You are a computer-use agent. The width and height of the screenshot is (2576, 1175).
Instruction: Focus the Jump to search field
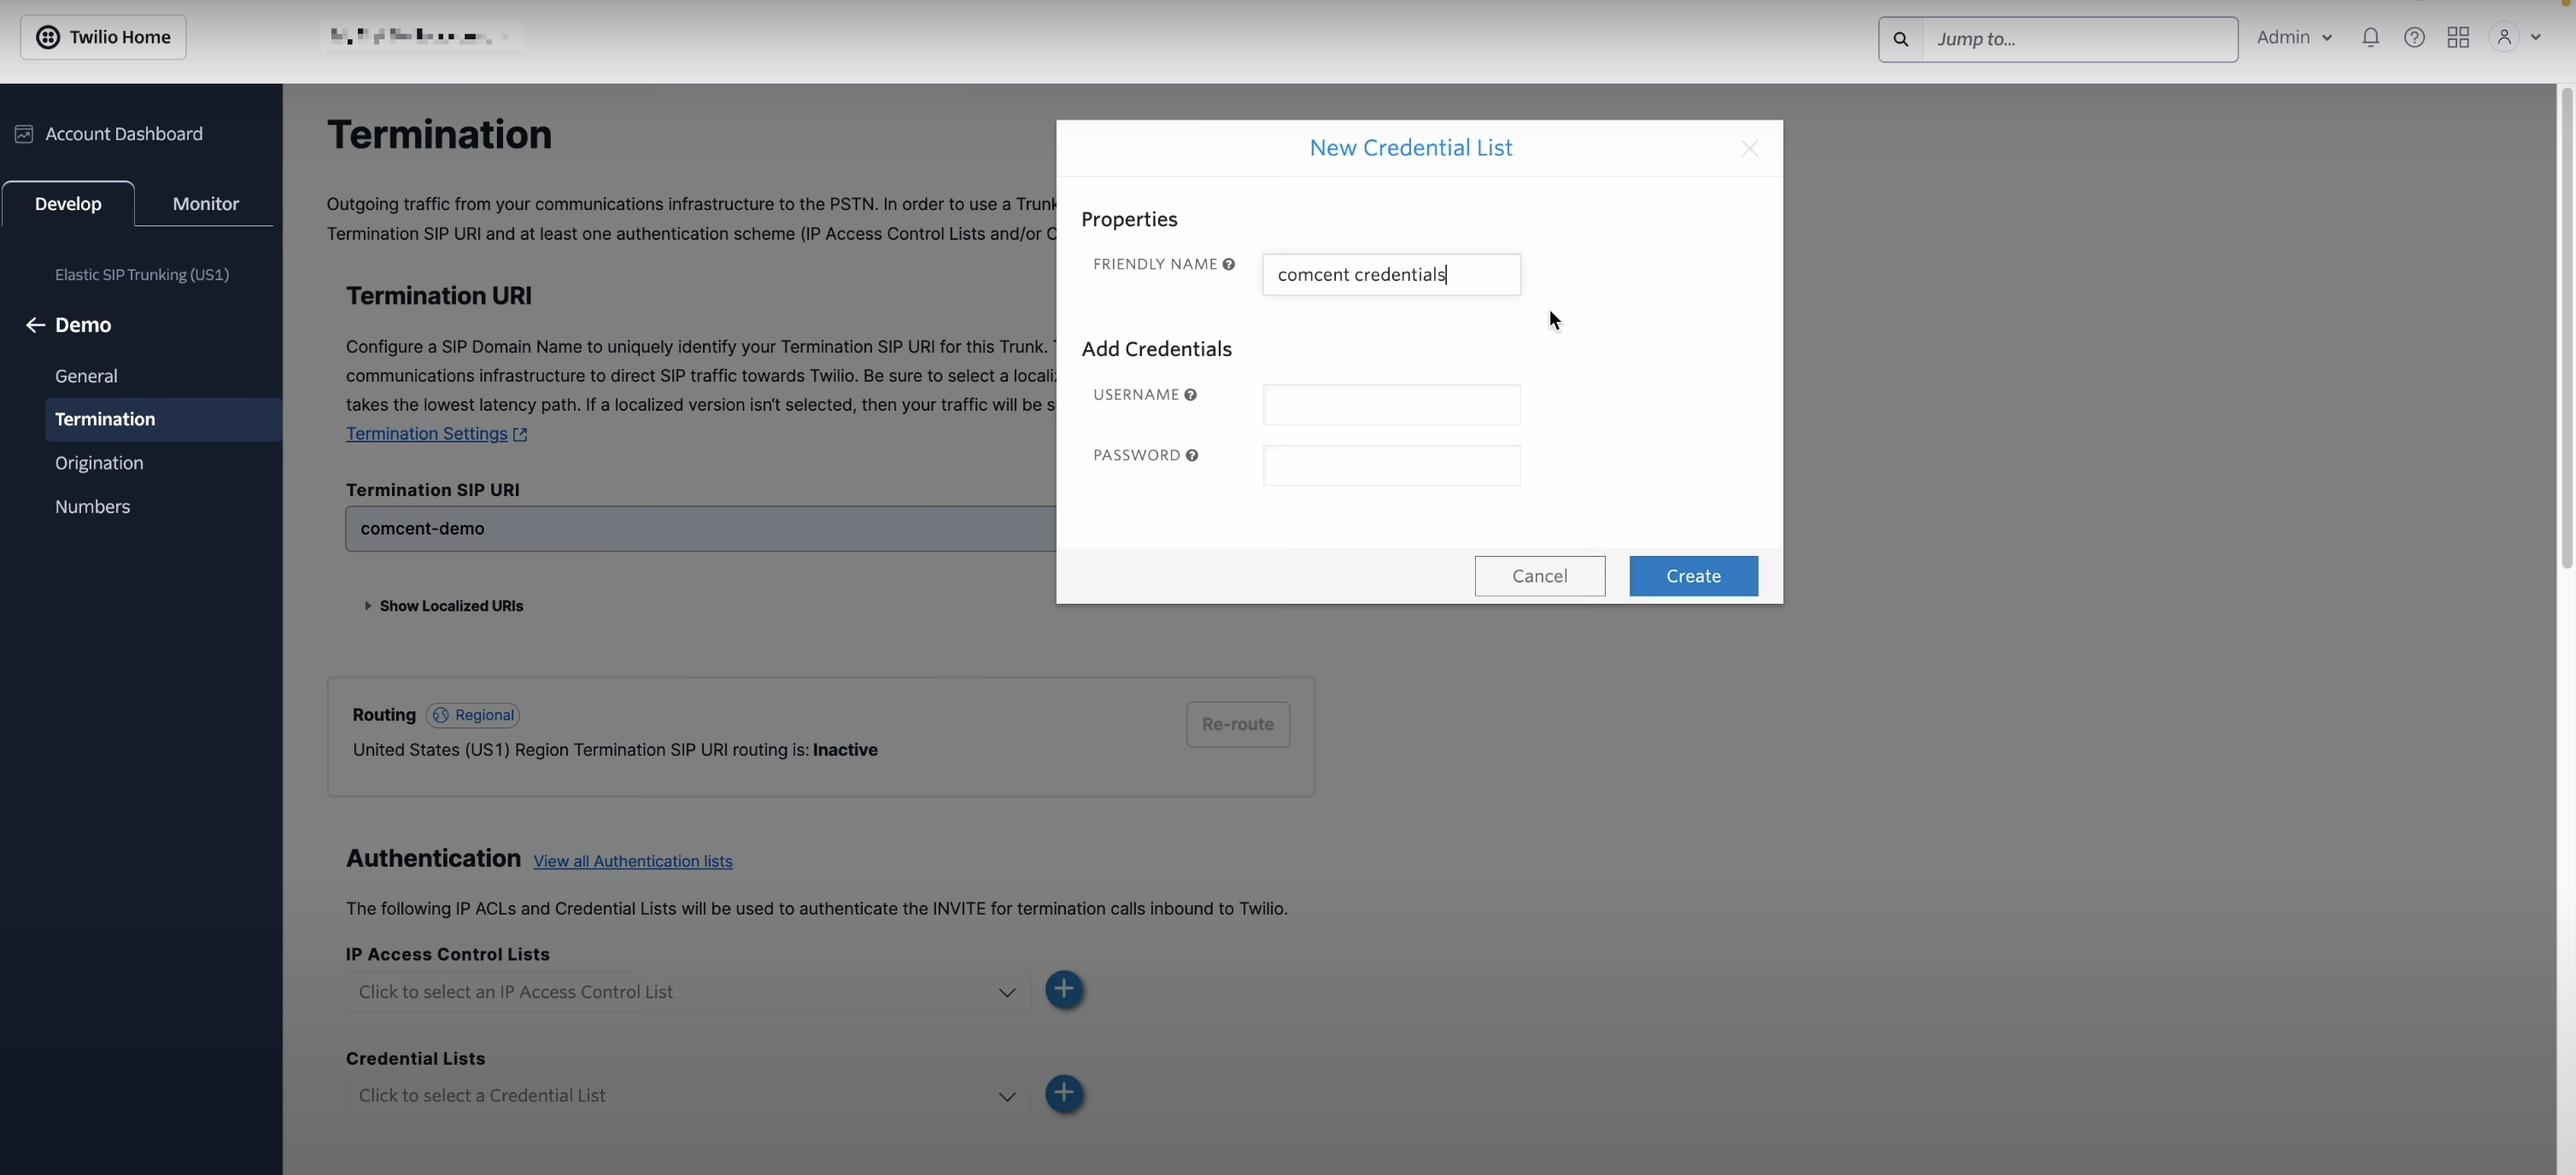(2079, 39)
